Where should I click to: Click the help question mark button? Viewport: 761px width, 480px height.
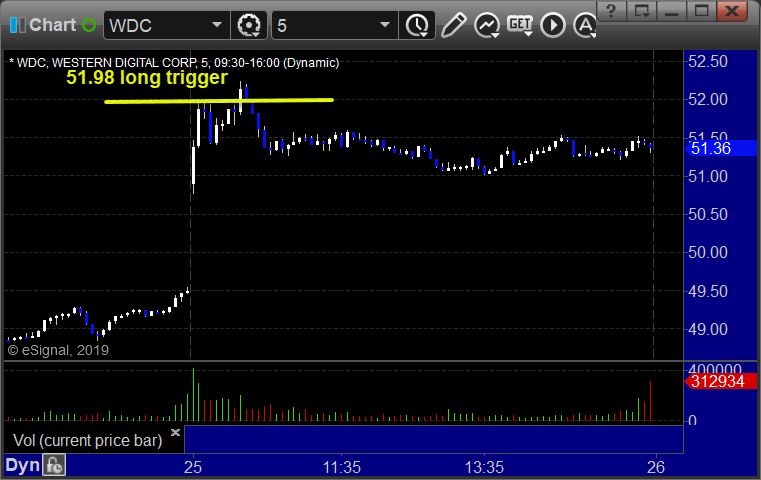(x=612, y=11)
